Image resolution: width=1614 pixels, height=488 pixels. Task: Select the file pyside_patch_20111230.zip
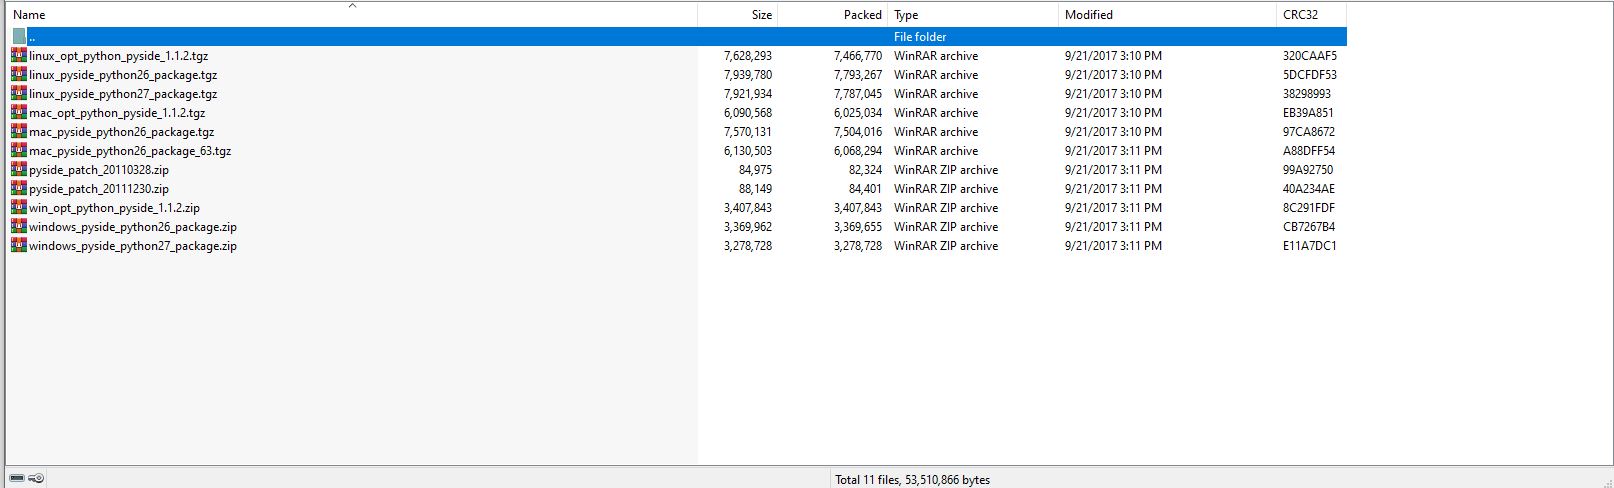click(99, 189)
